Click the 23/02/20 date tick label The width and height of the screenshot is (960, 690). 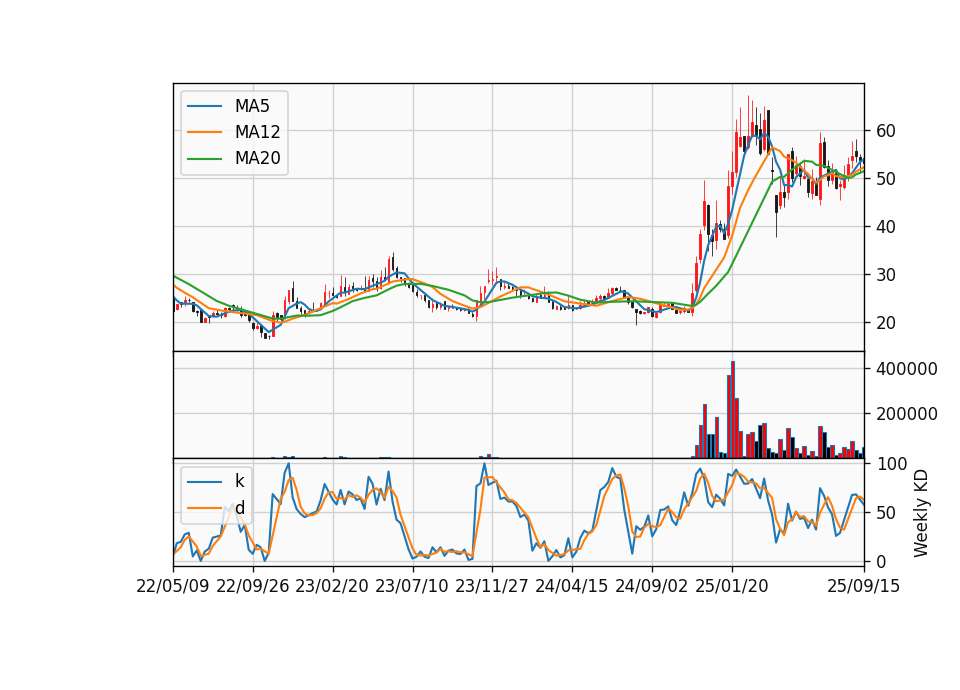point(332,586)
